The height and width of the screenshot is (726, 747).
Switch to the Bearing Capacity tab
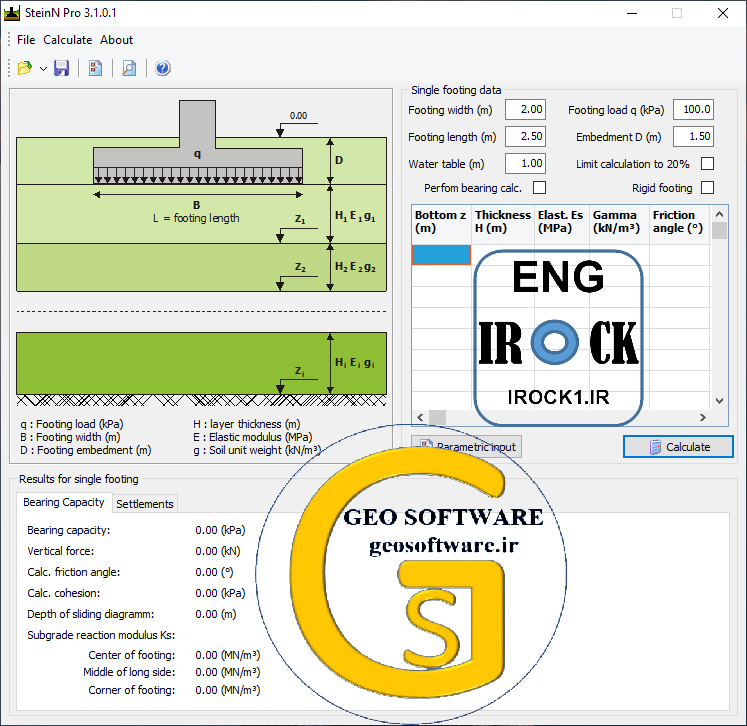coord(64,502)
